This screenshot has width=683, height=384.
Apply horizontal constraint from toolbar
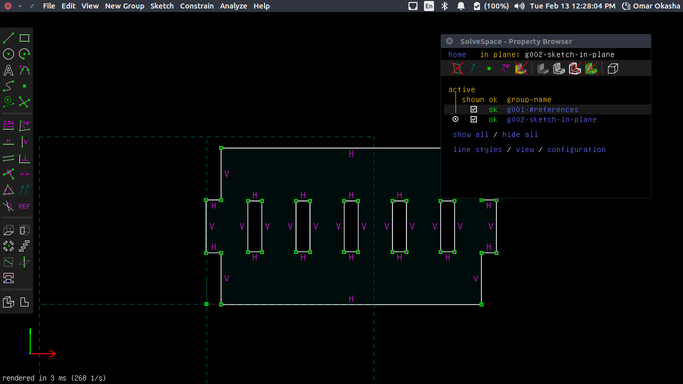click(8, 142)
